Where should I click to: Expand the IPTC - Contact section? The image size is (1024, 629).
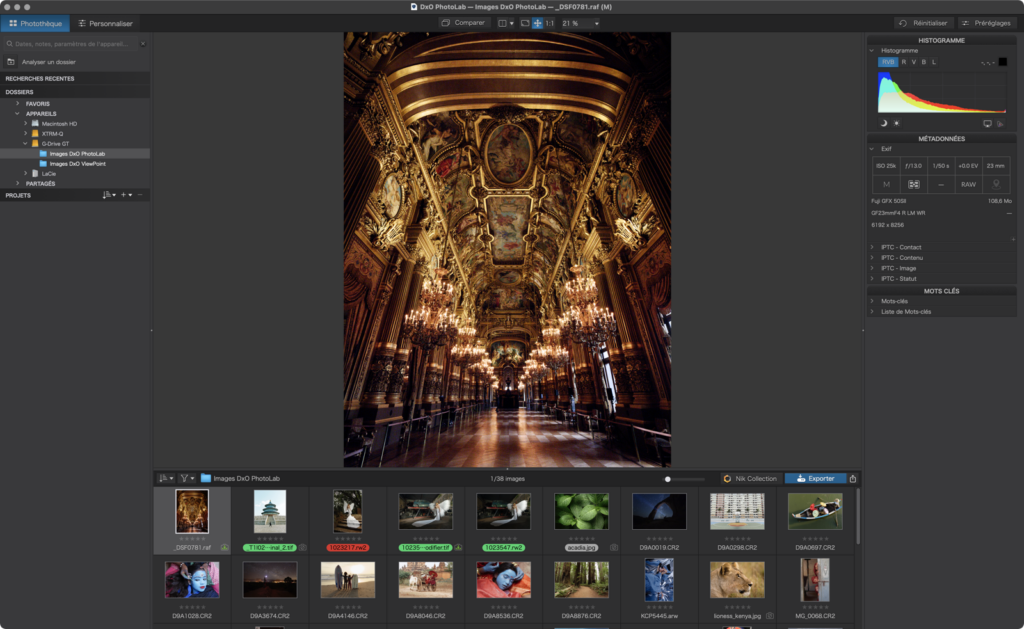[x=872, y=247]
